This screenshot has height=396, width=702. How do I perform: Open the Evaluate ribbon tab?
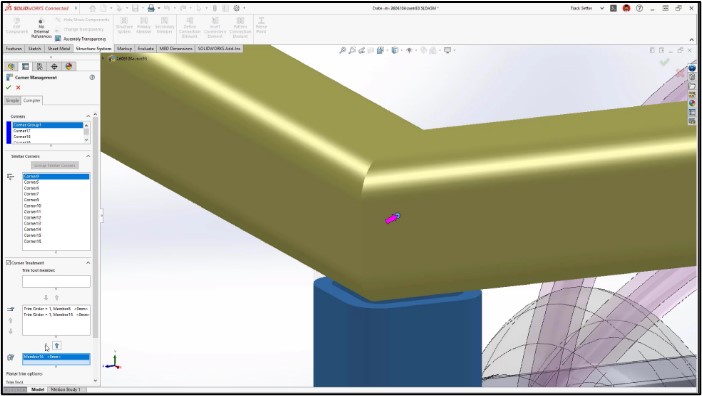click(146, 48)
